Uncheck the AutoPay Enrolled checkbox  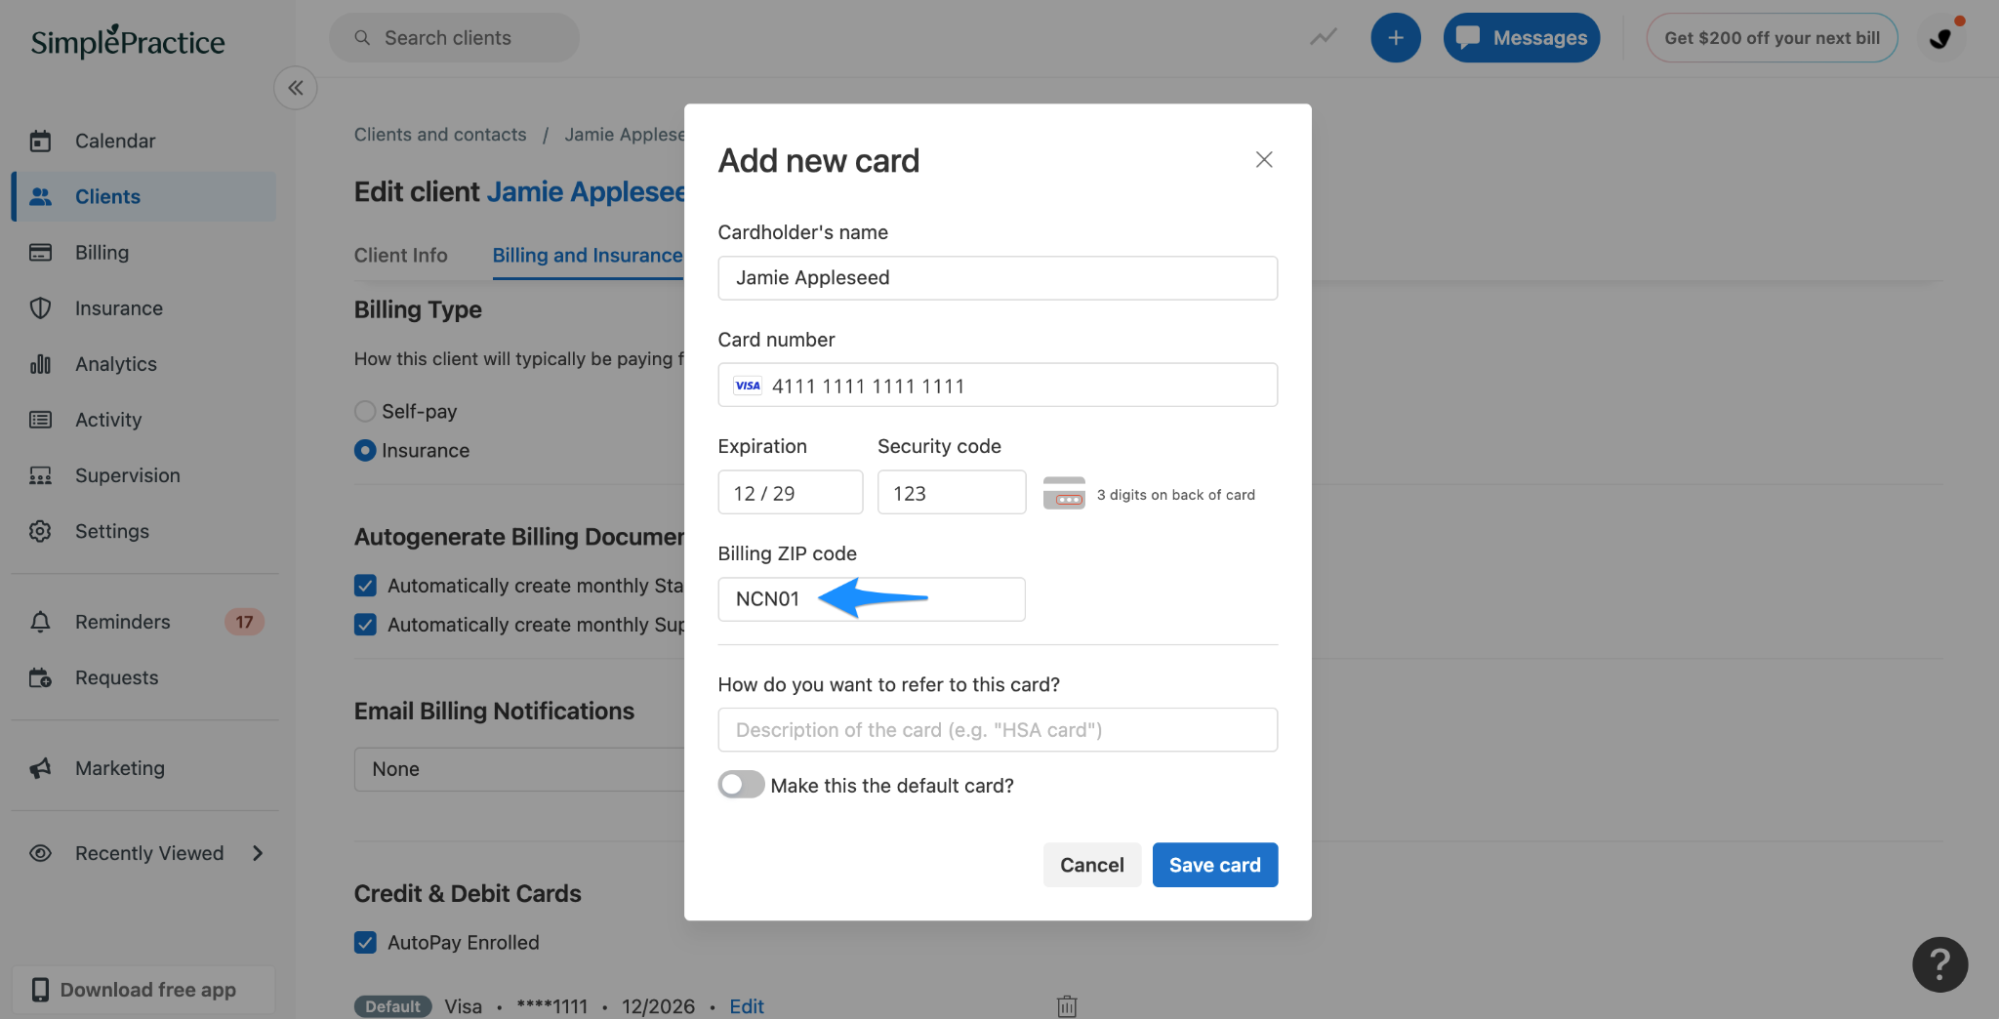365,943
